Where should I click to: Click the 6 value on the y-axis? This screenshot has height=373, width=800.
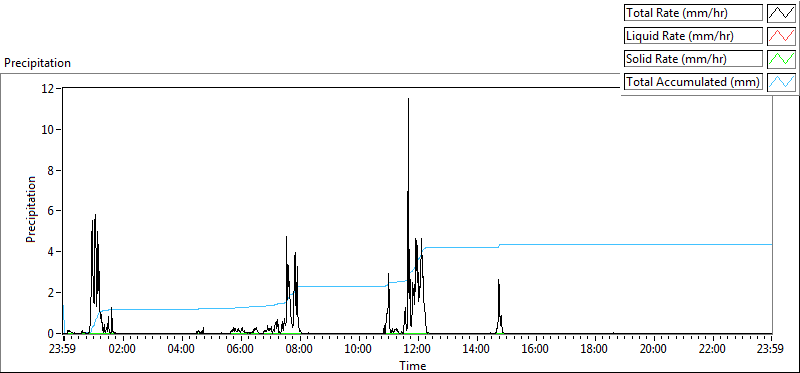coord(52,211)
